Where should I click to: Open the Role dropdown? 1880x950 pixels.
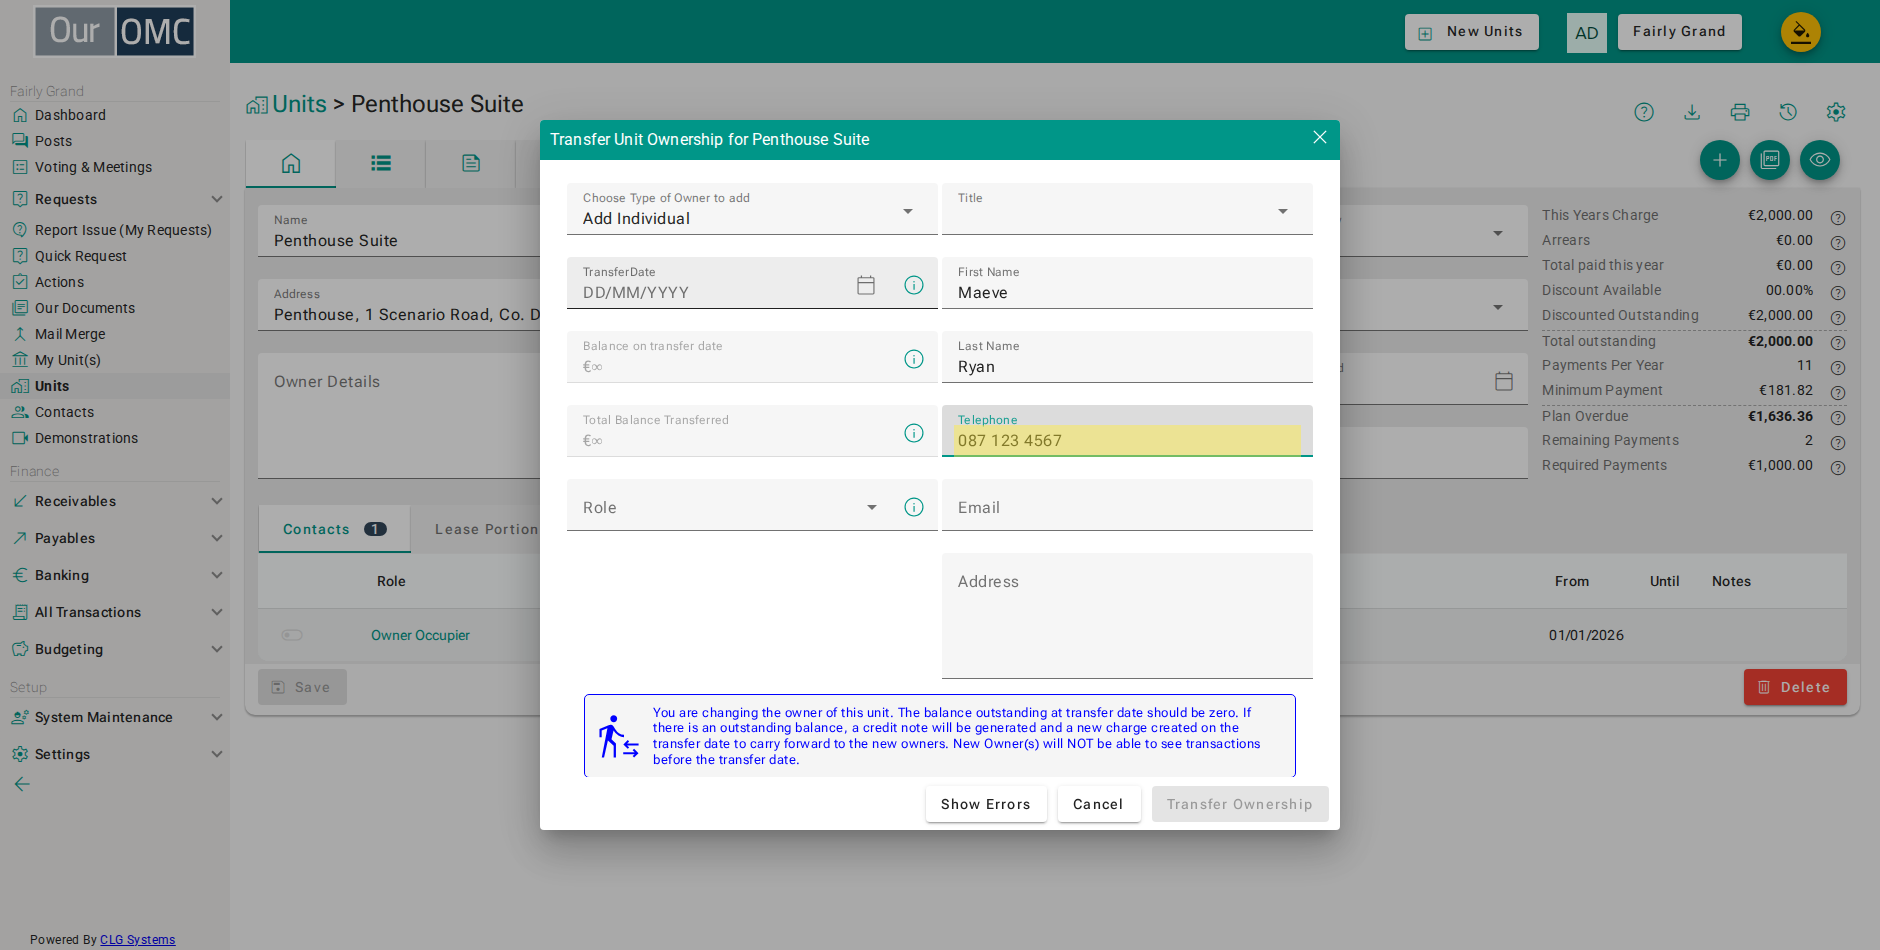tap(732, 507)
